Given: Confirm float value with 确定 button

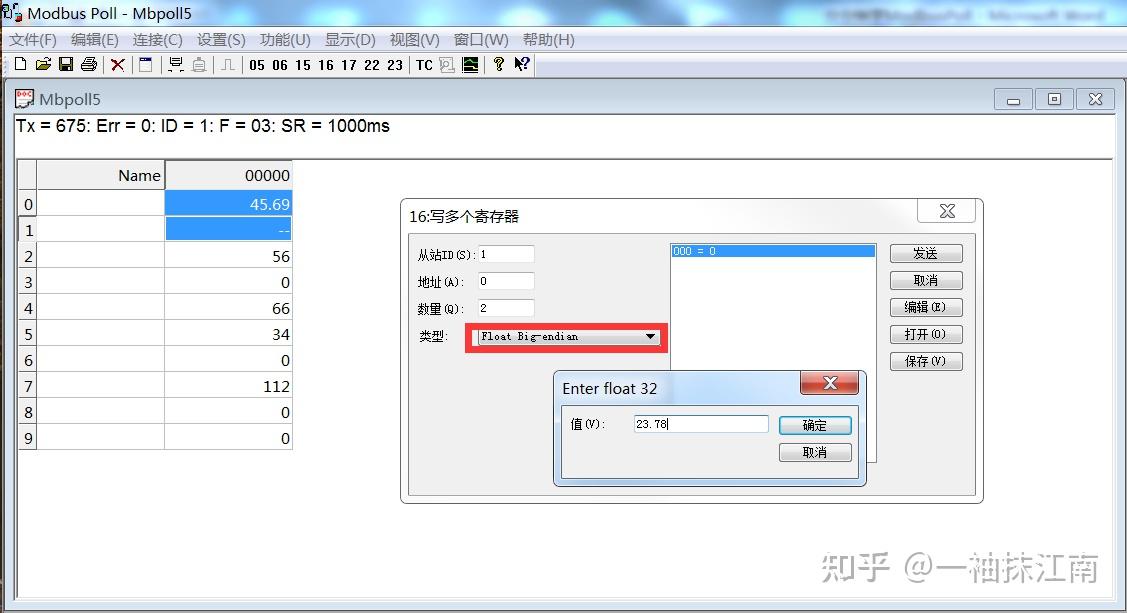Looking at the screenshot, I should [814, 424].
